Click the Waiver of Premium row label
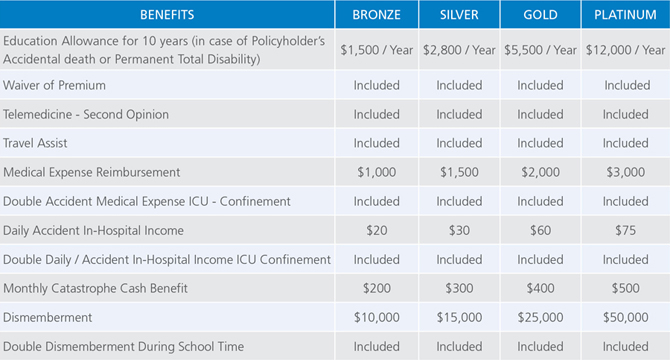This screenshot has width=670, height=360. [54, 85]
